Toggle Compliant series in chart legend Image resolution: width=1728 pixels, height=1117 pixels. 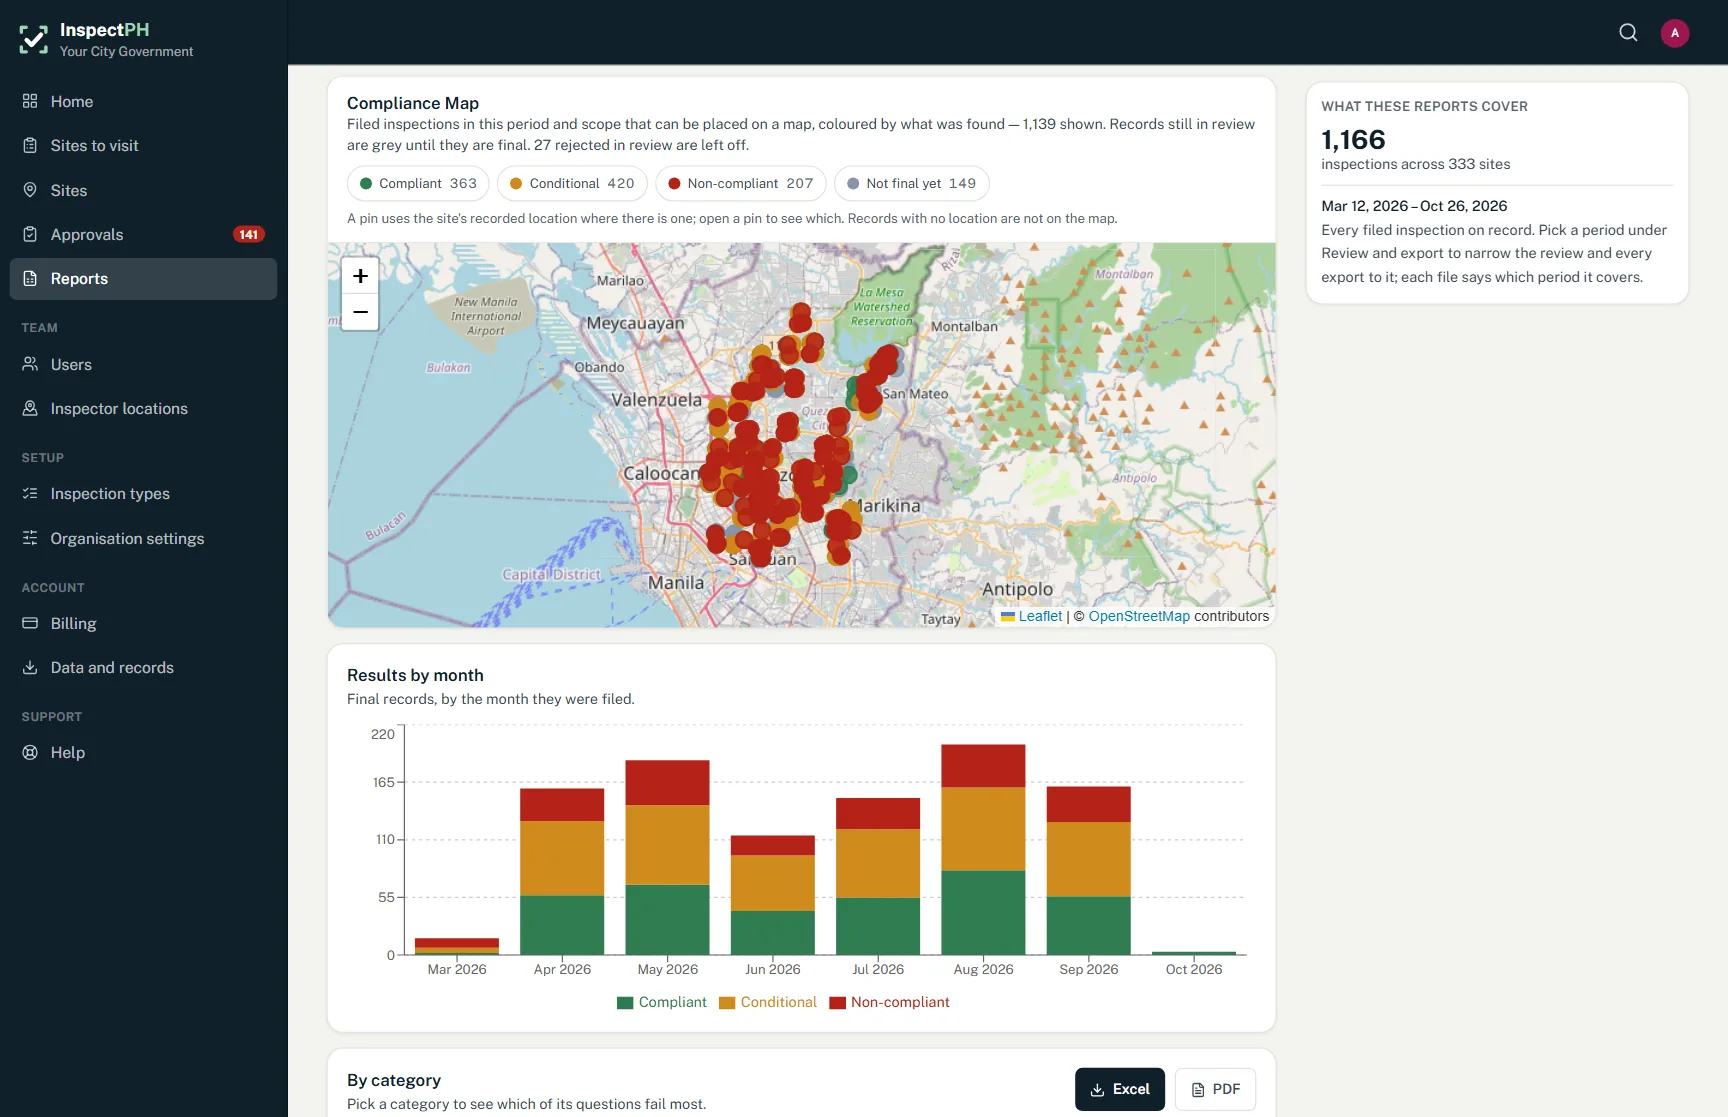pos(661,1003)
